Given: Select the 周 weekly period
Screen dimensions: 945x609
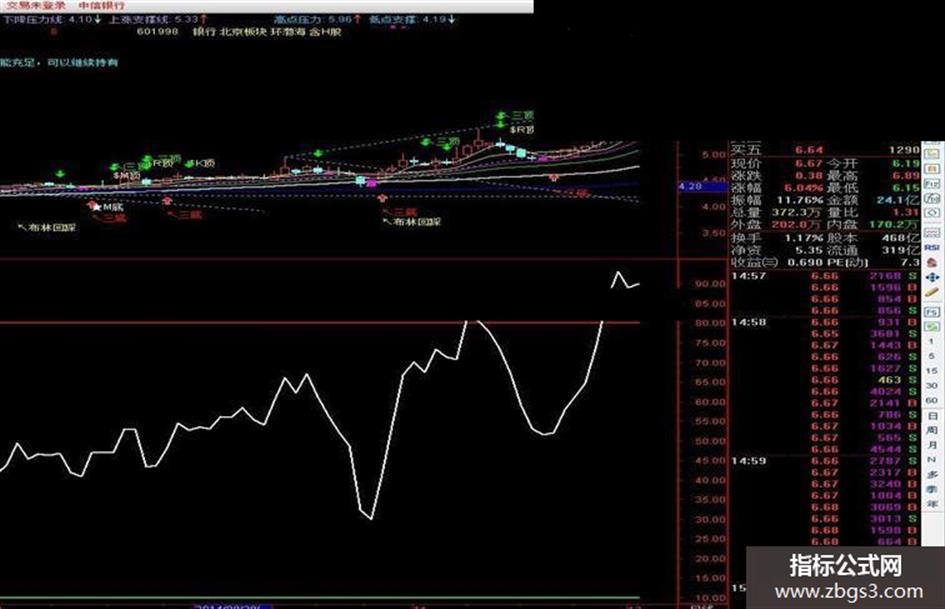Looking at the screenshot, I should point(932,430).
